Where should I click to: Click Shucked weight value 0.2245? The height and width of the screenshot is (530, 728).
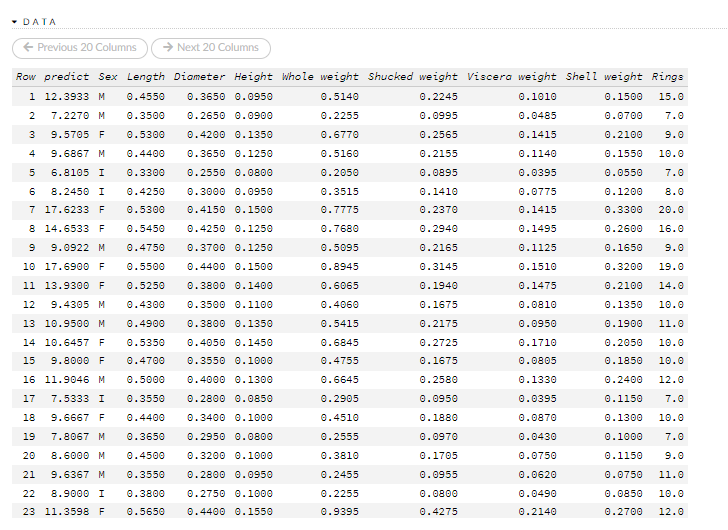point(438,97)
